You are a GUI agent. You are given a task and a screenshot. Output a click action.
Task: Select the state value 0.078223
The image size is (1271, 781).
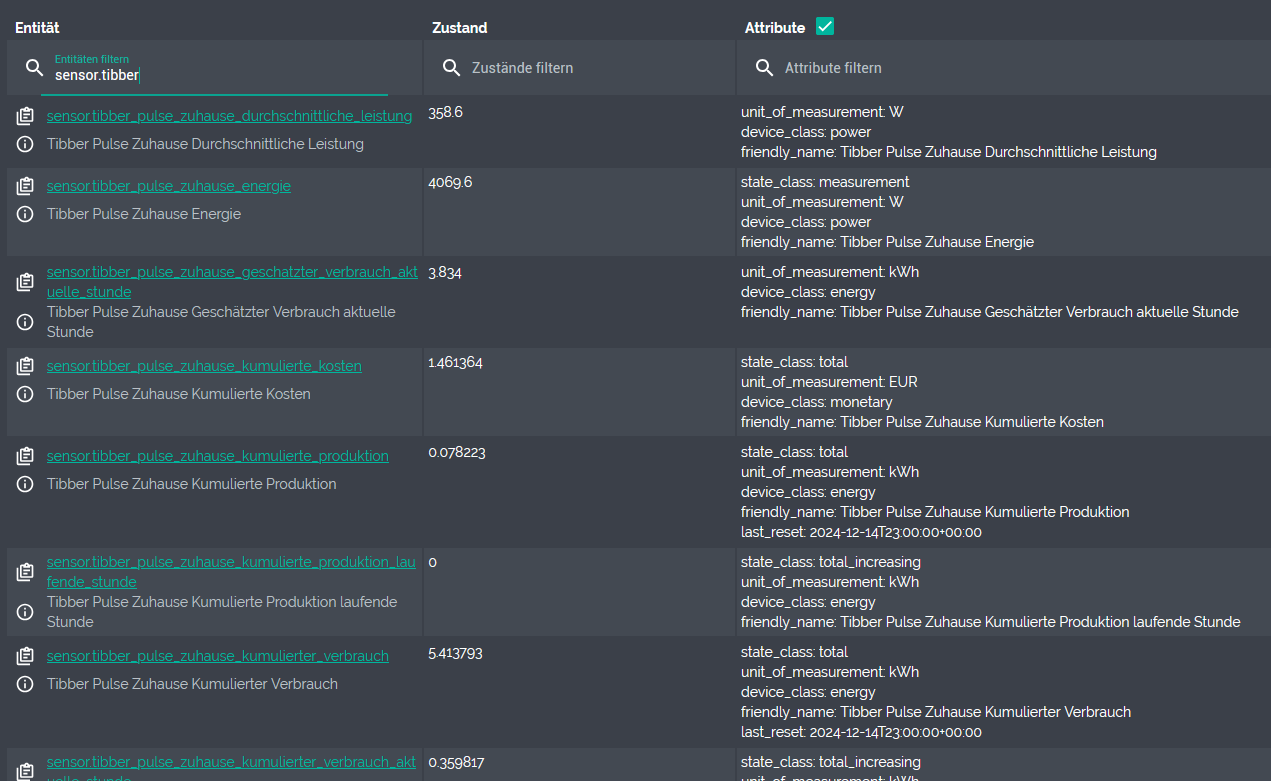(457, 452)
